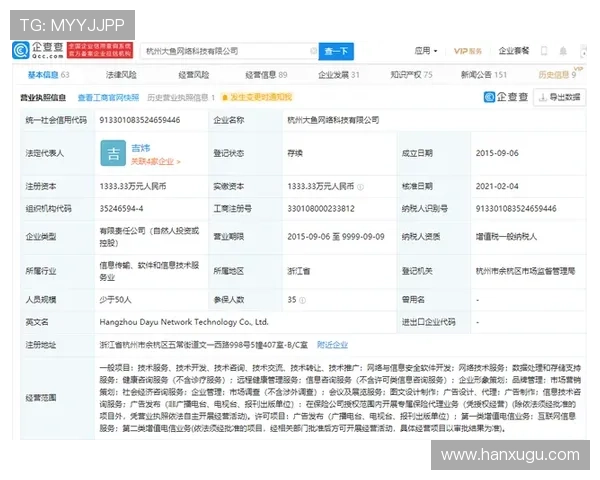Select 企业类型 value 有限责任公司
The height and width of the screenshot is (480, 600).
[x=149, y=237]
